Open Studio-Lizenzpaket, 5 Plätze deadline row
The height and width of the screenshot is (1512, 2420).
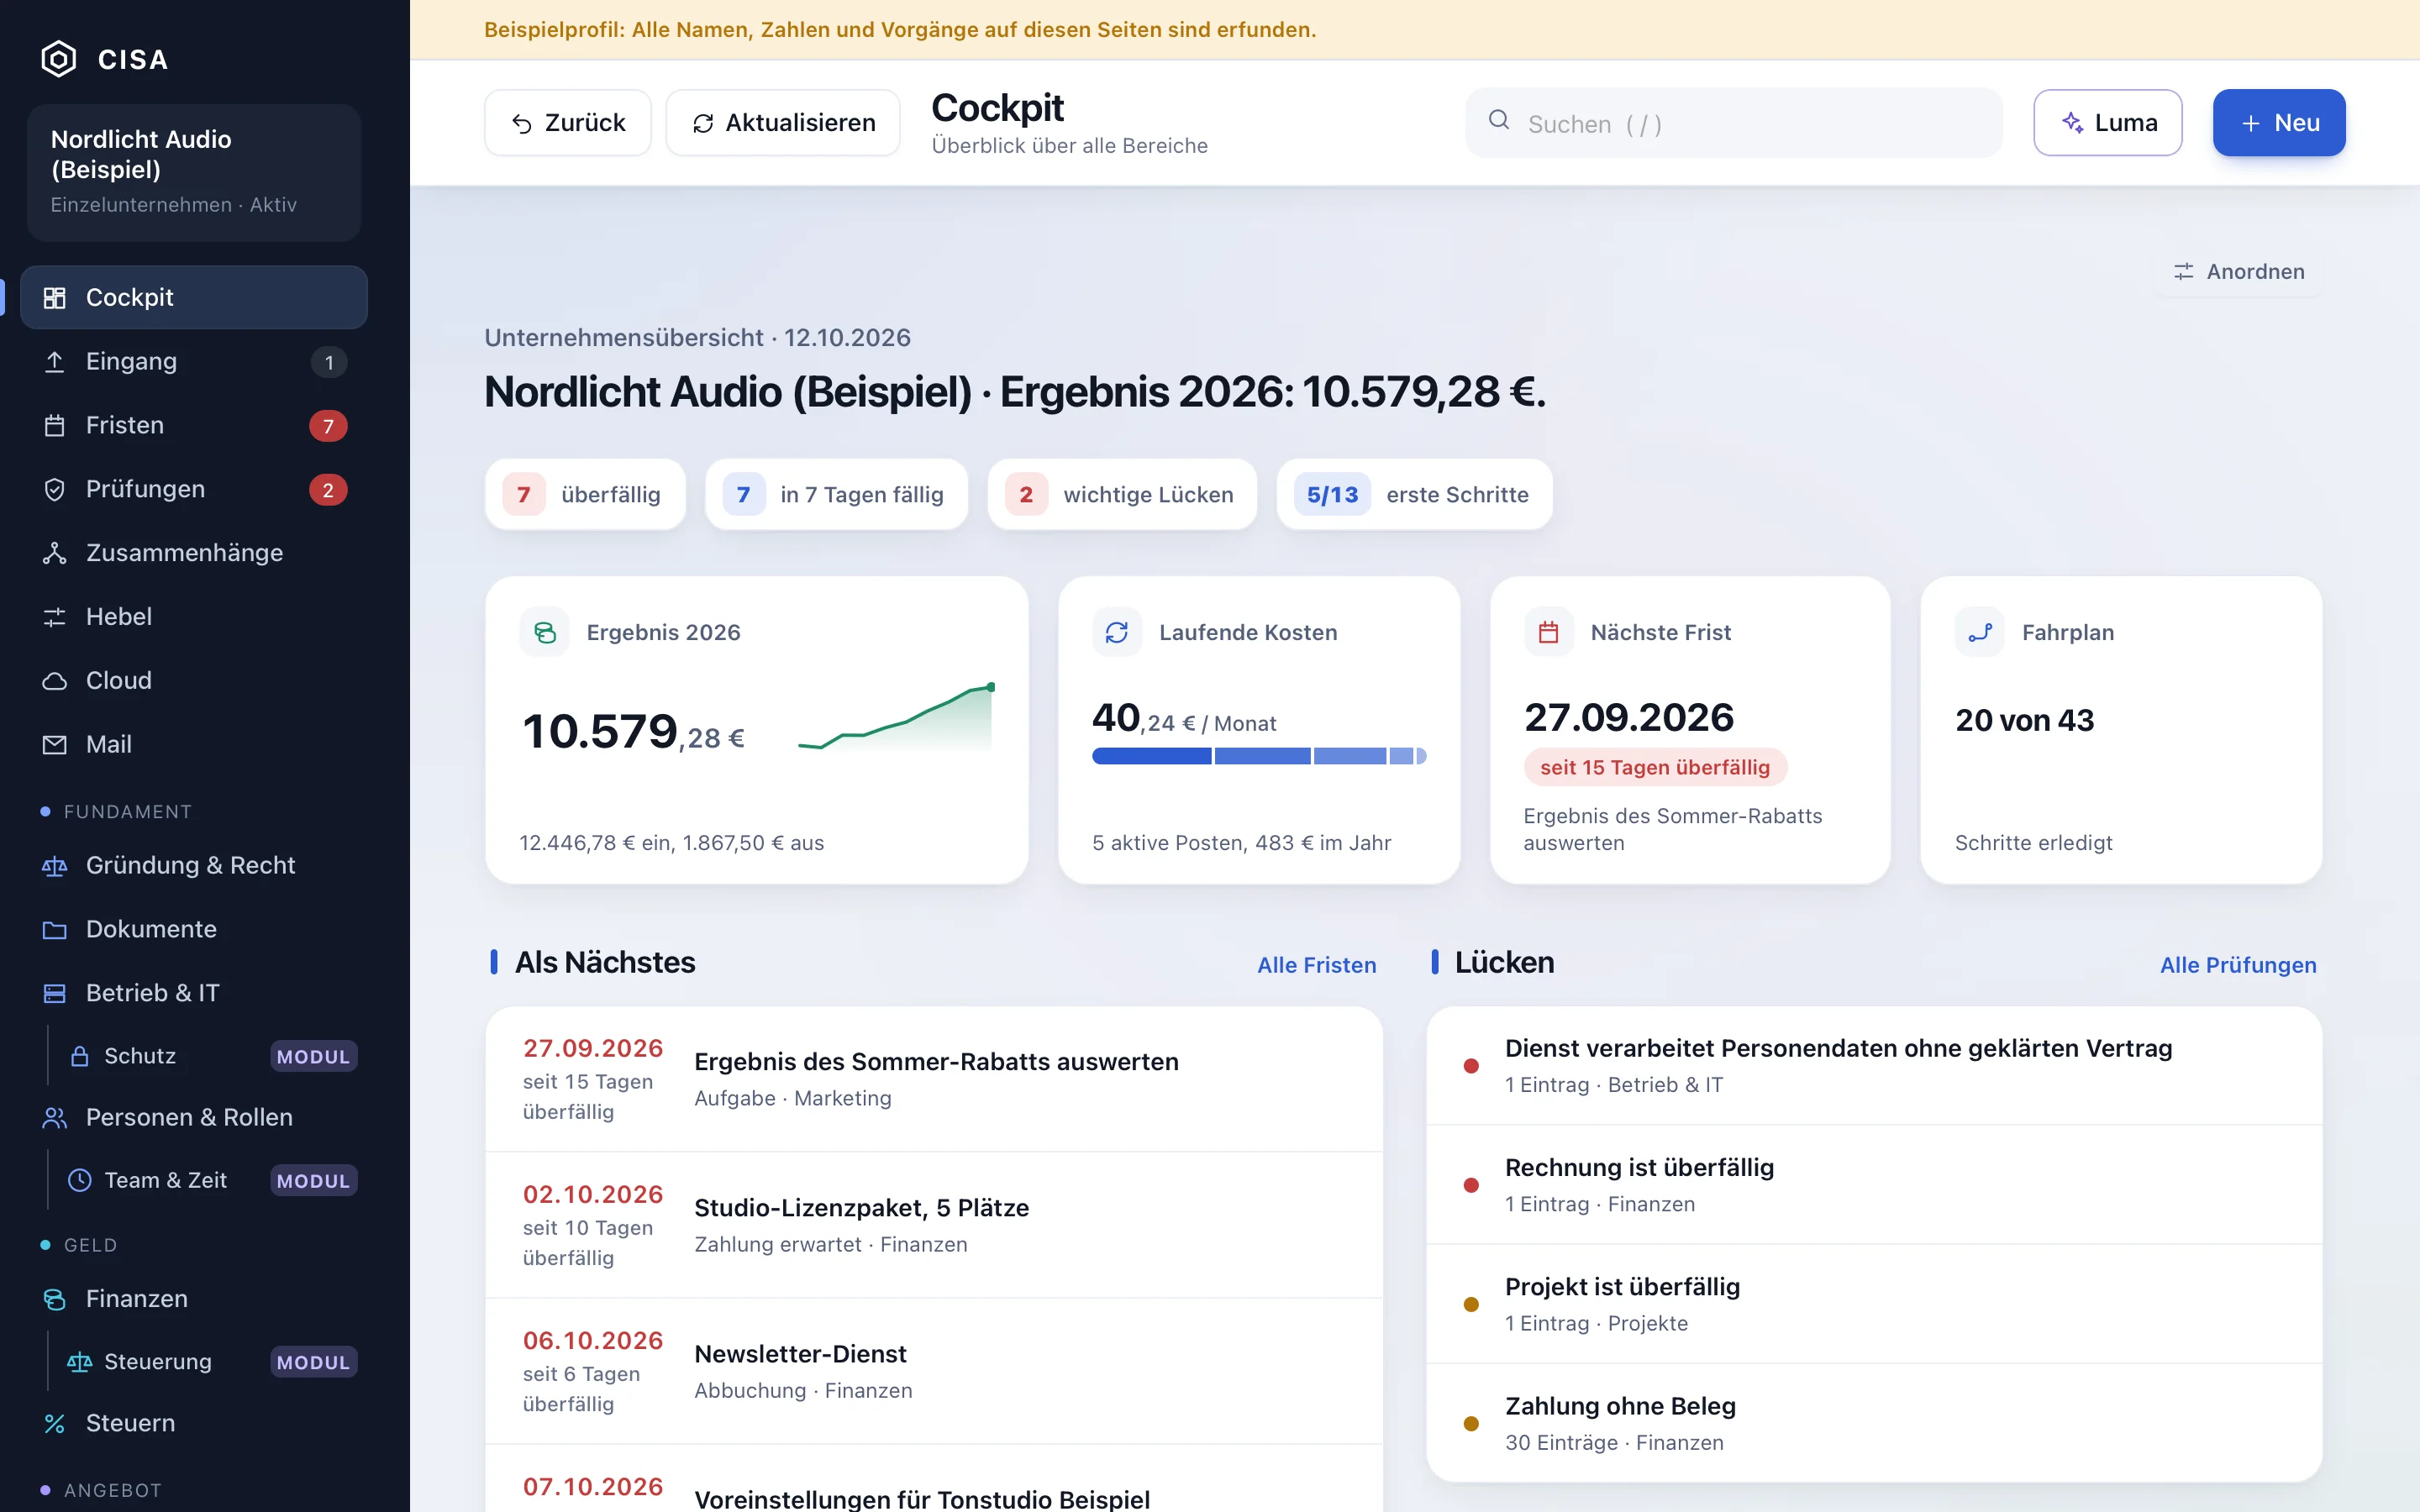[934, 1225]
